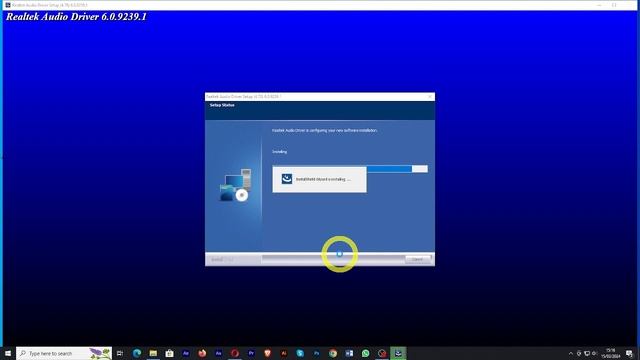Viewport: 640px width, 360px height.
Task: Open Premiere Pro from the taskbar
Action: 251,353
